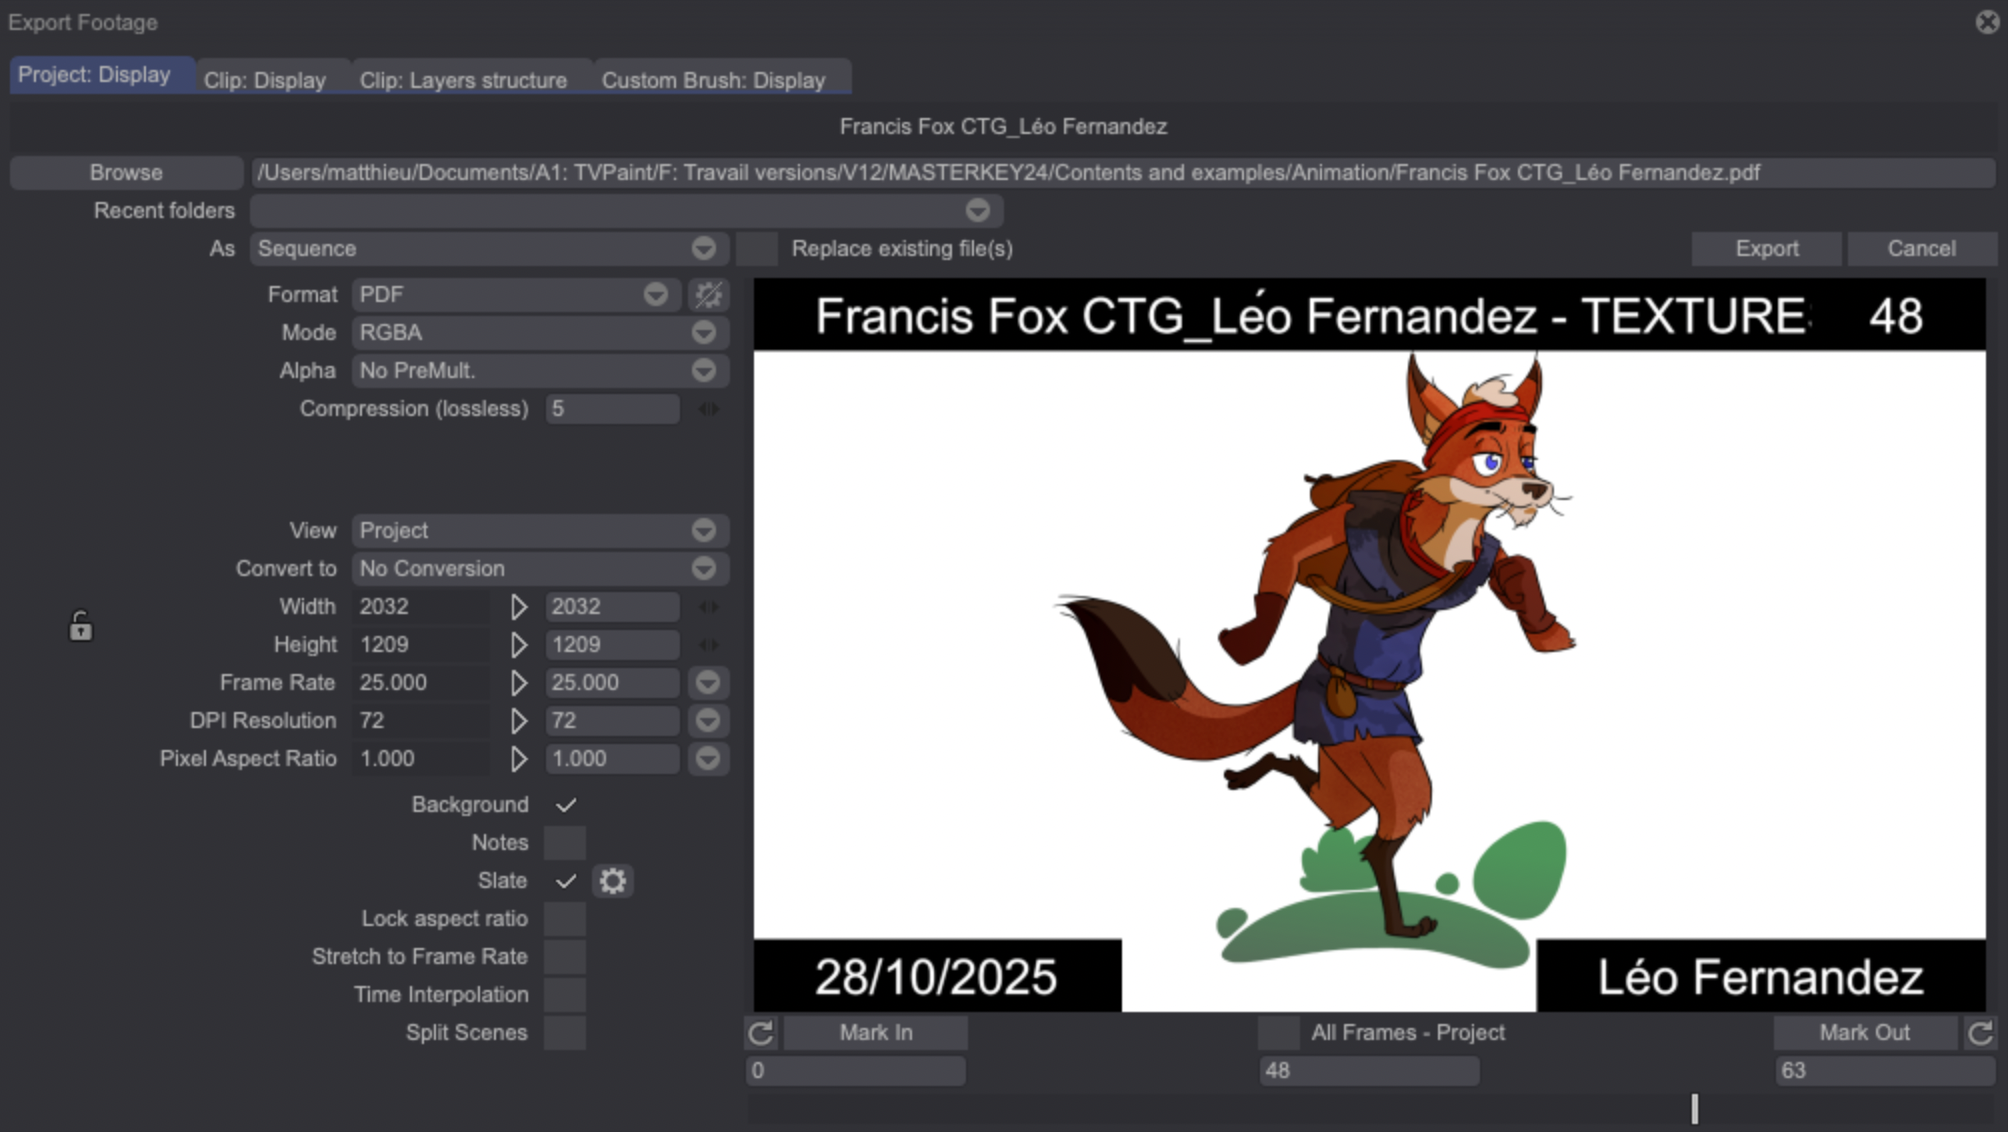Switch to Clip: Layers structure tab

pos(463,80)
